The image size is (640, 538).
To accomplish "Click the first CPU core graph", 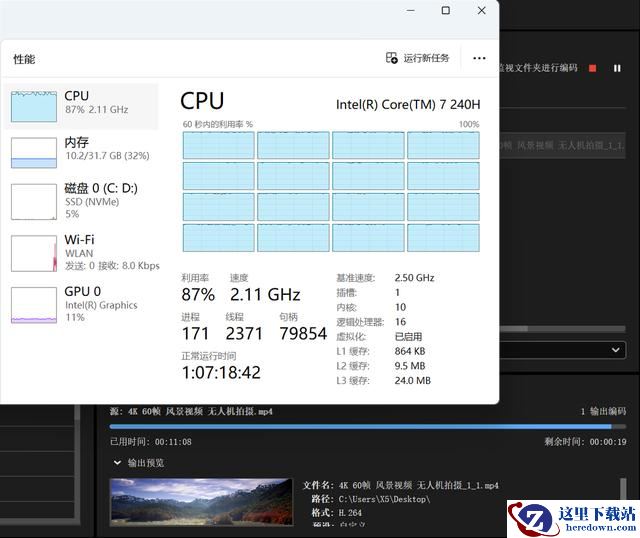I will [218, 145].
